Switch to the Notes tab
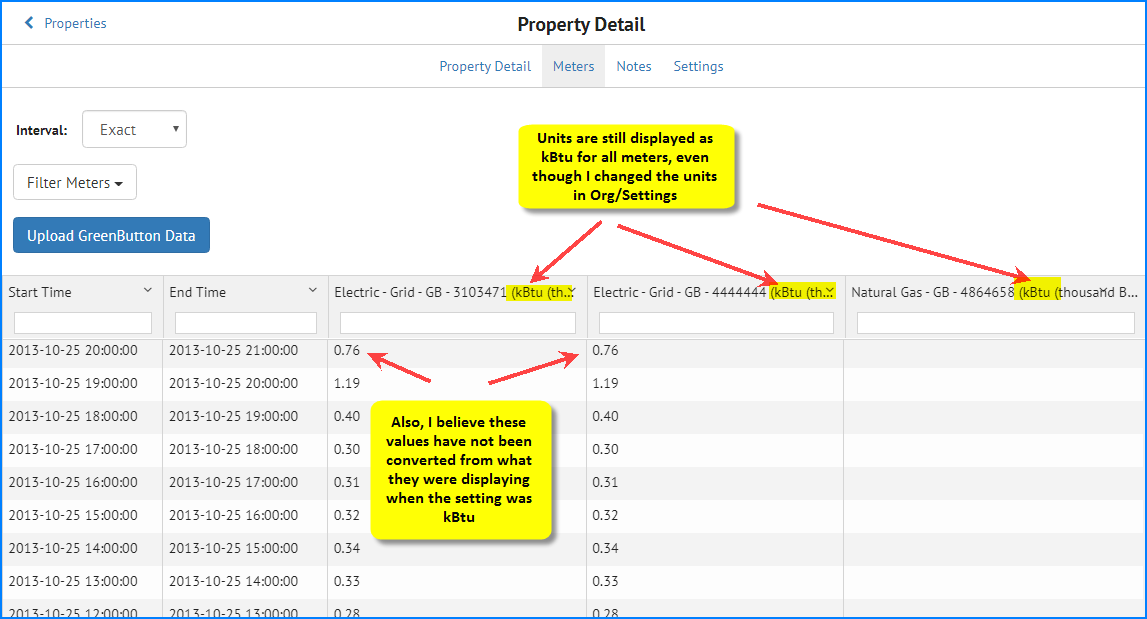Screen dimensions: 1147x619 pos(634,66)
